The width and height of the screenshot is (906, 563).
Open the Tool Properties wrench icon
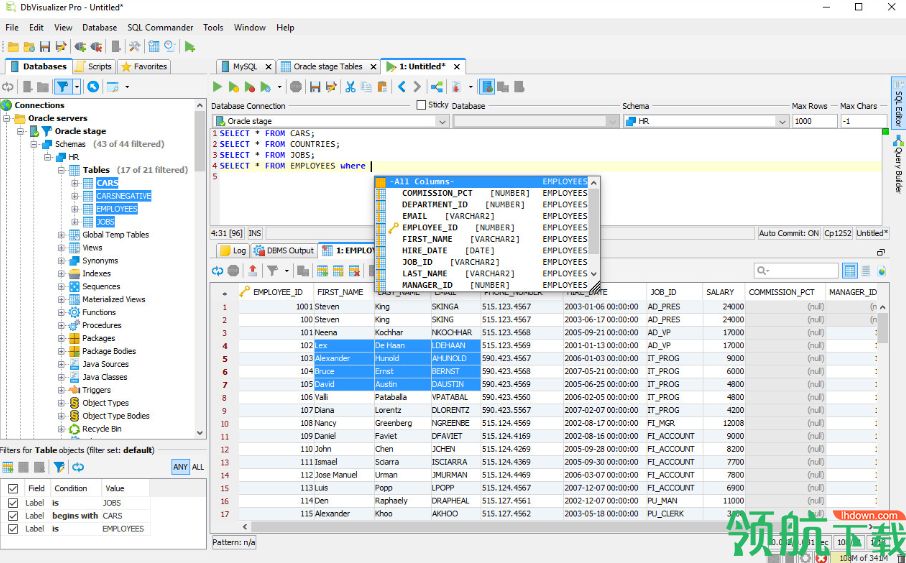click(x=134, y=47)
